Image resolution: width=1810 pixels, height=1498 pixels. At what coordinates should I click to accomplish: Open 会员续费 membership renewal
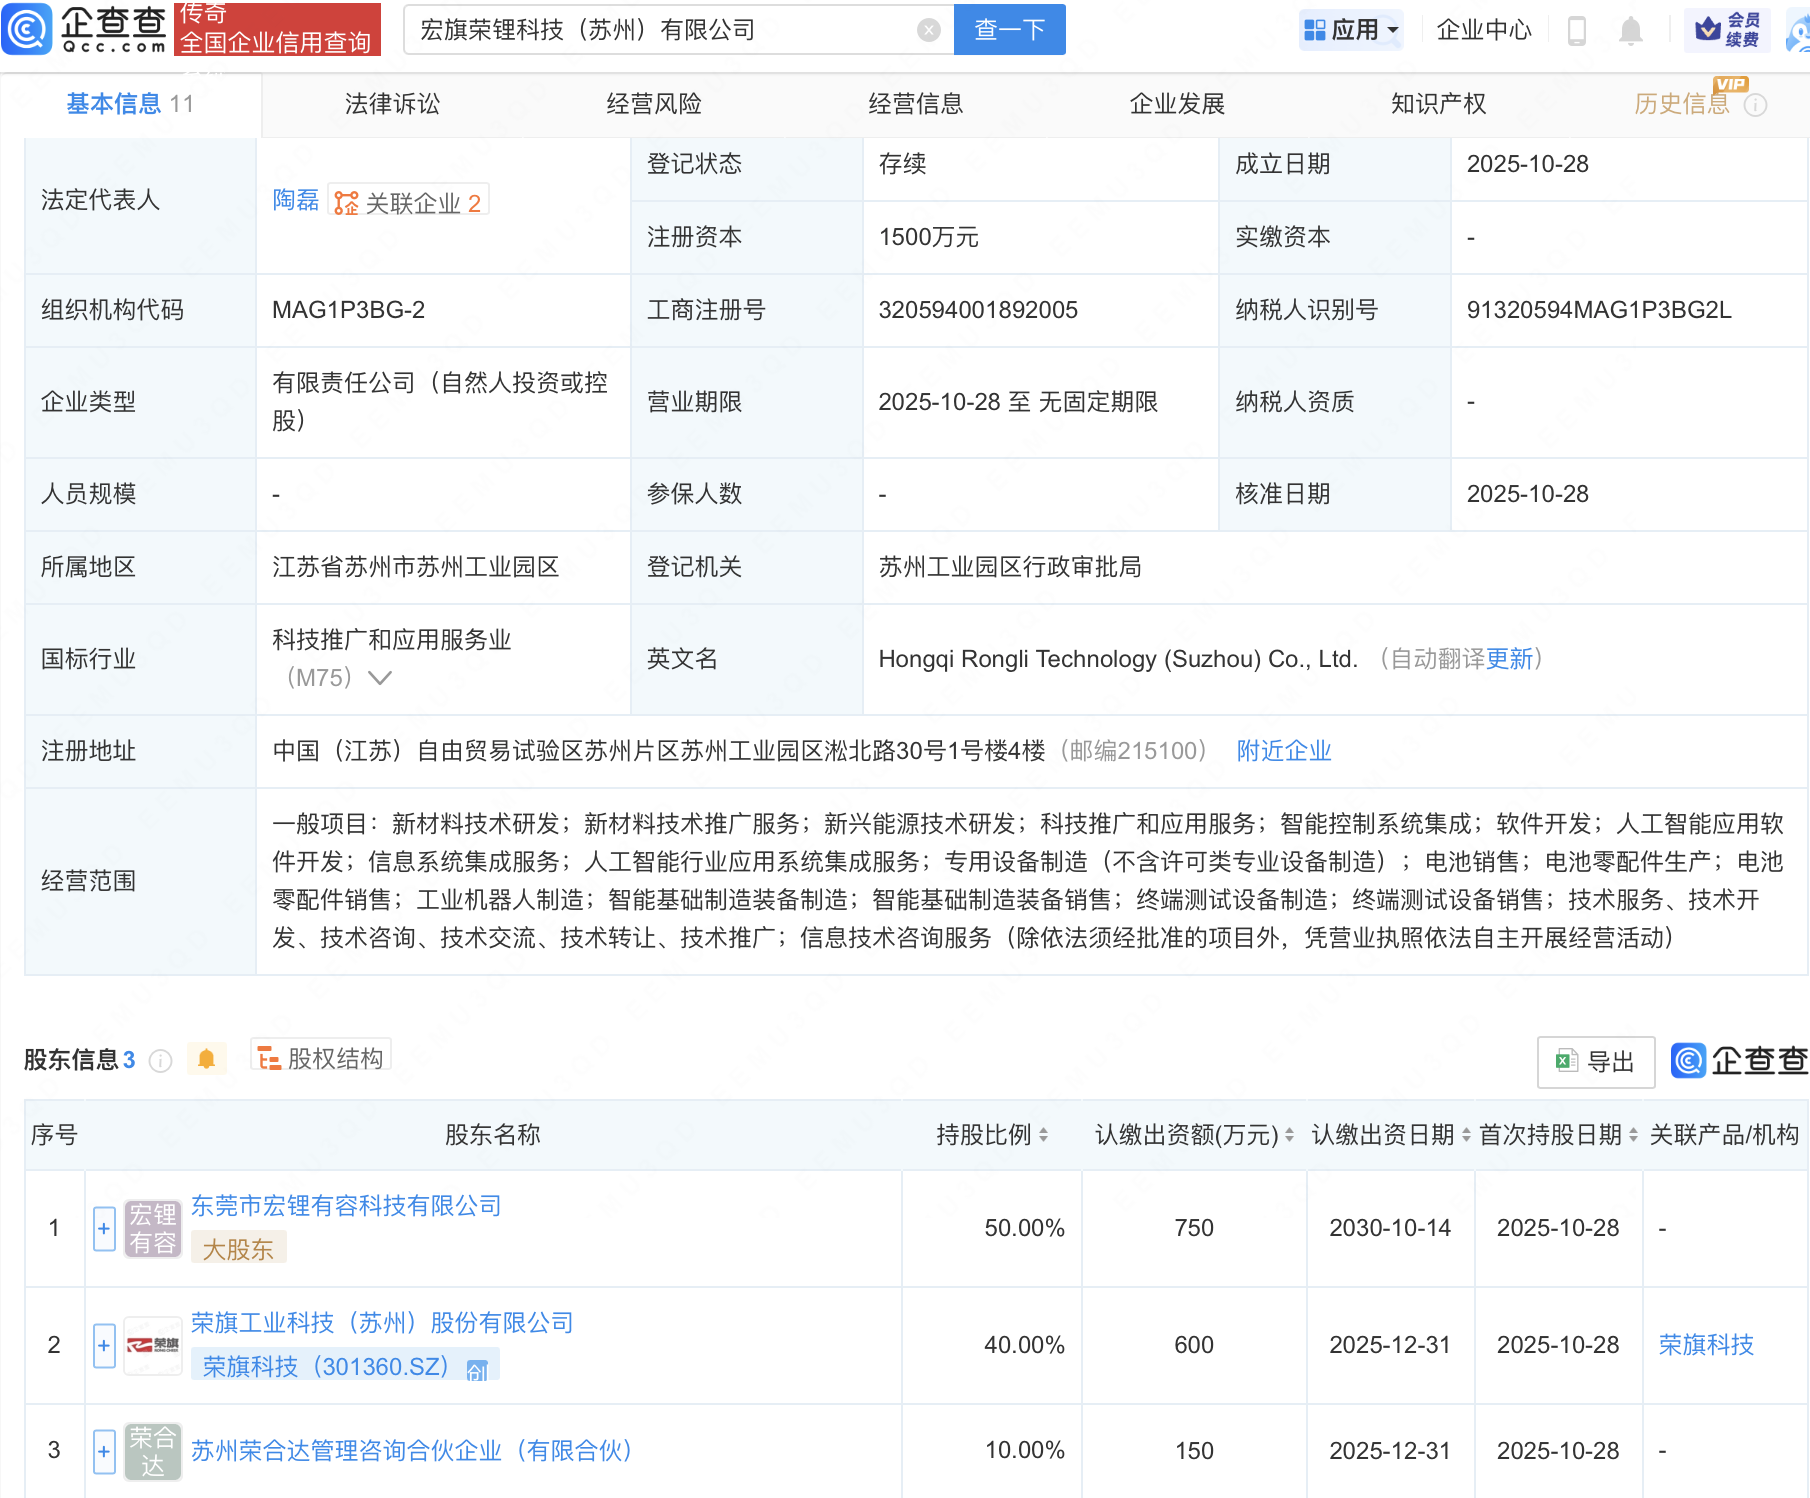1729,30
